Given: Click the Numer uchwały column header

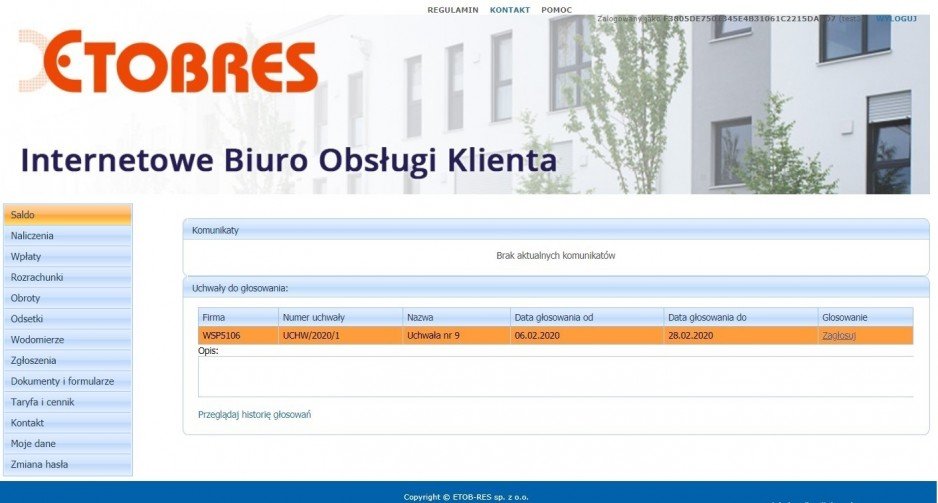Looking at the screenshot, I should pos(340,317).
